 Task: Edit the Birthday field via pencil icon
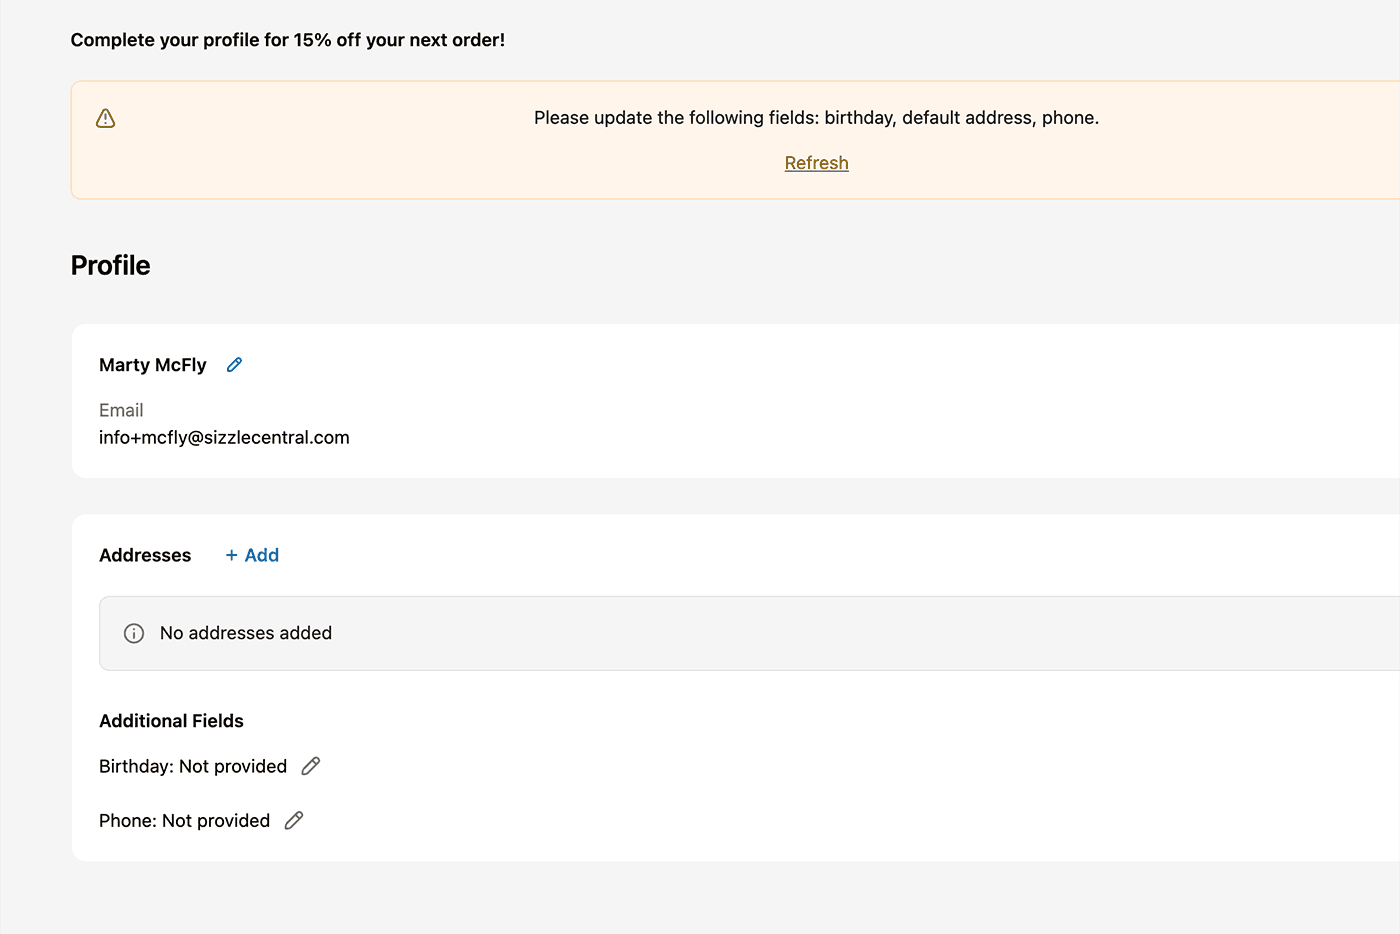[311, 766]
